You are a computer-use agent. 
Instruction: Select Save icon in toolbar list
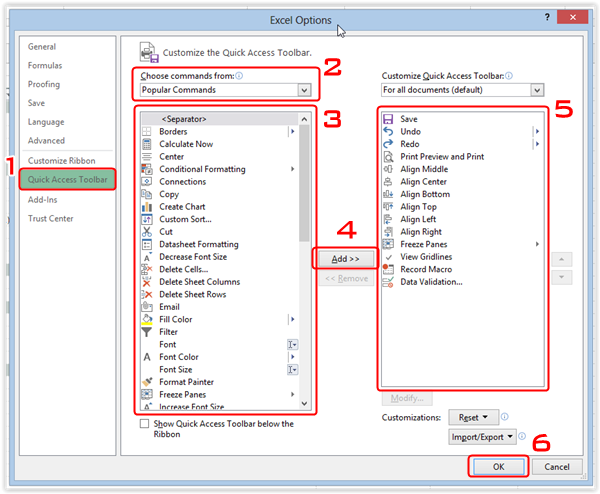click(x=388, y=119)
